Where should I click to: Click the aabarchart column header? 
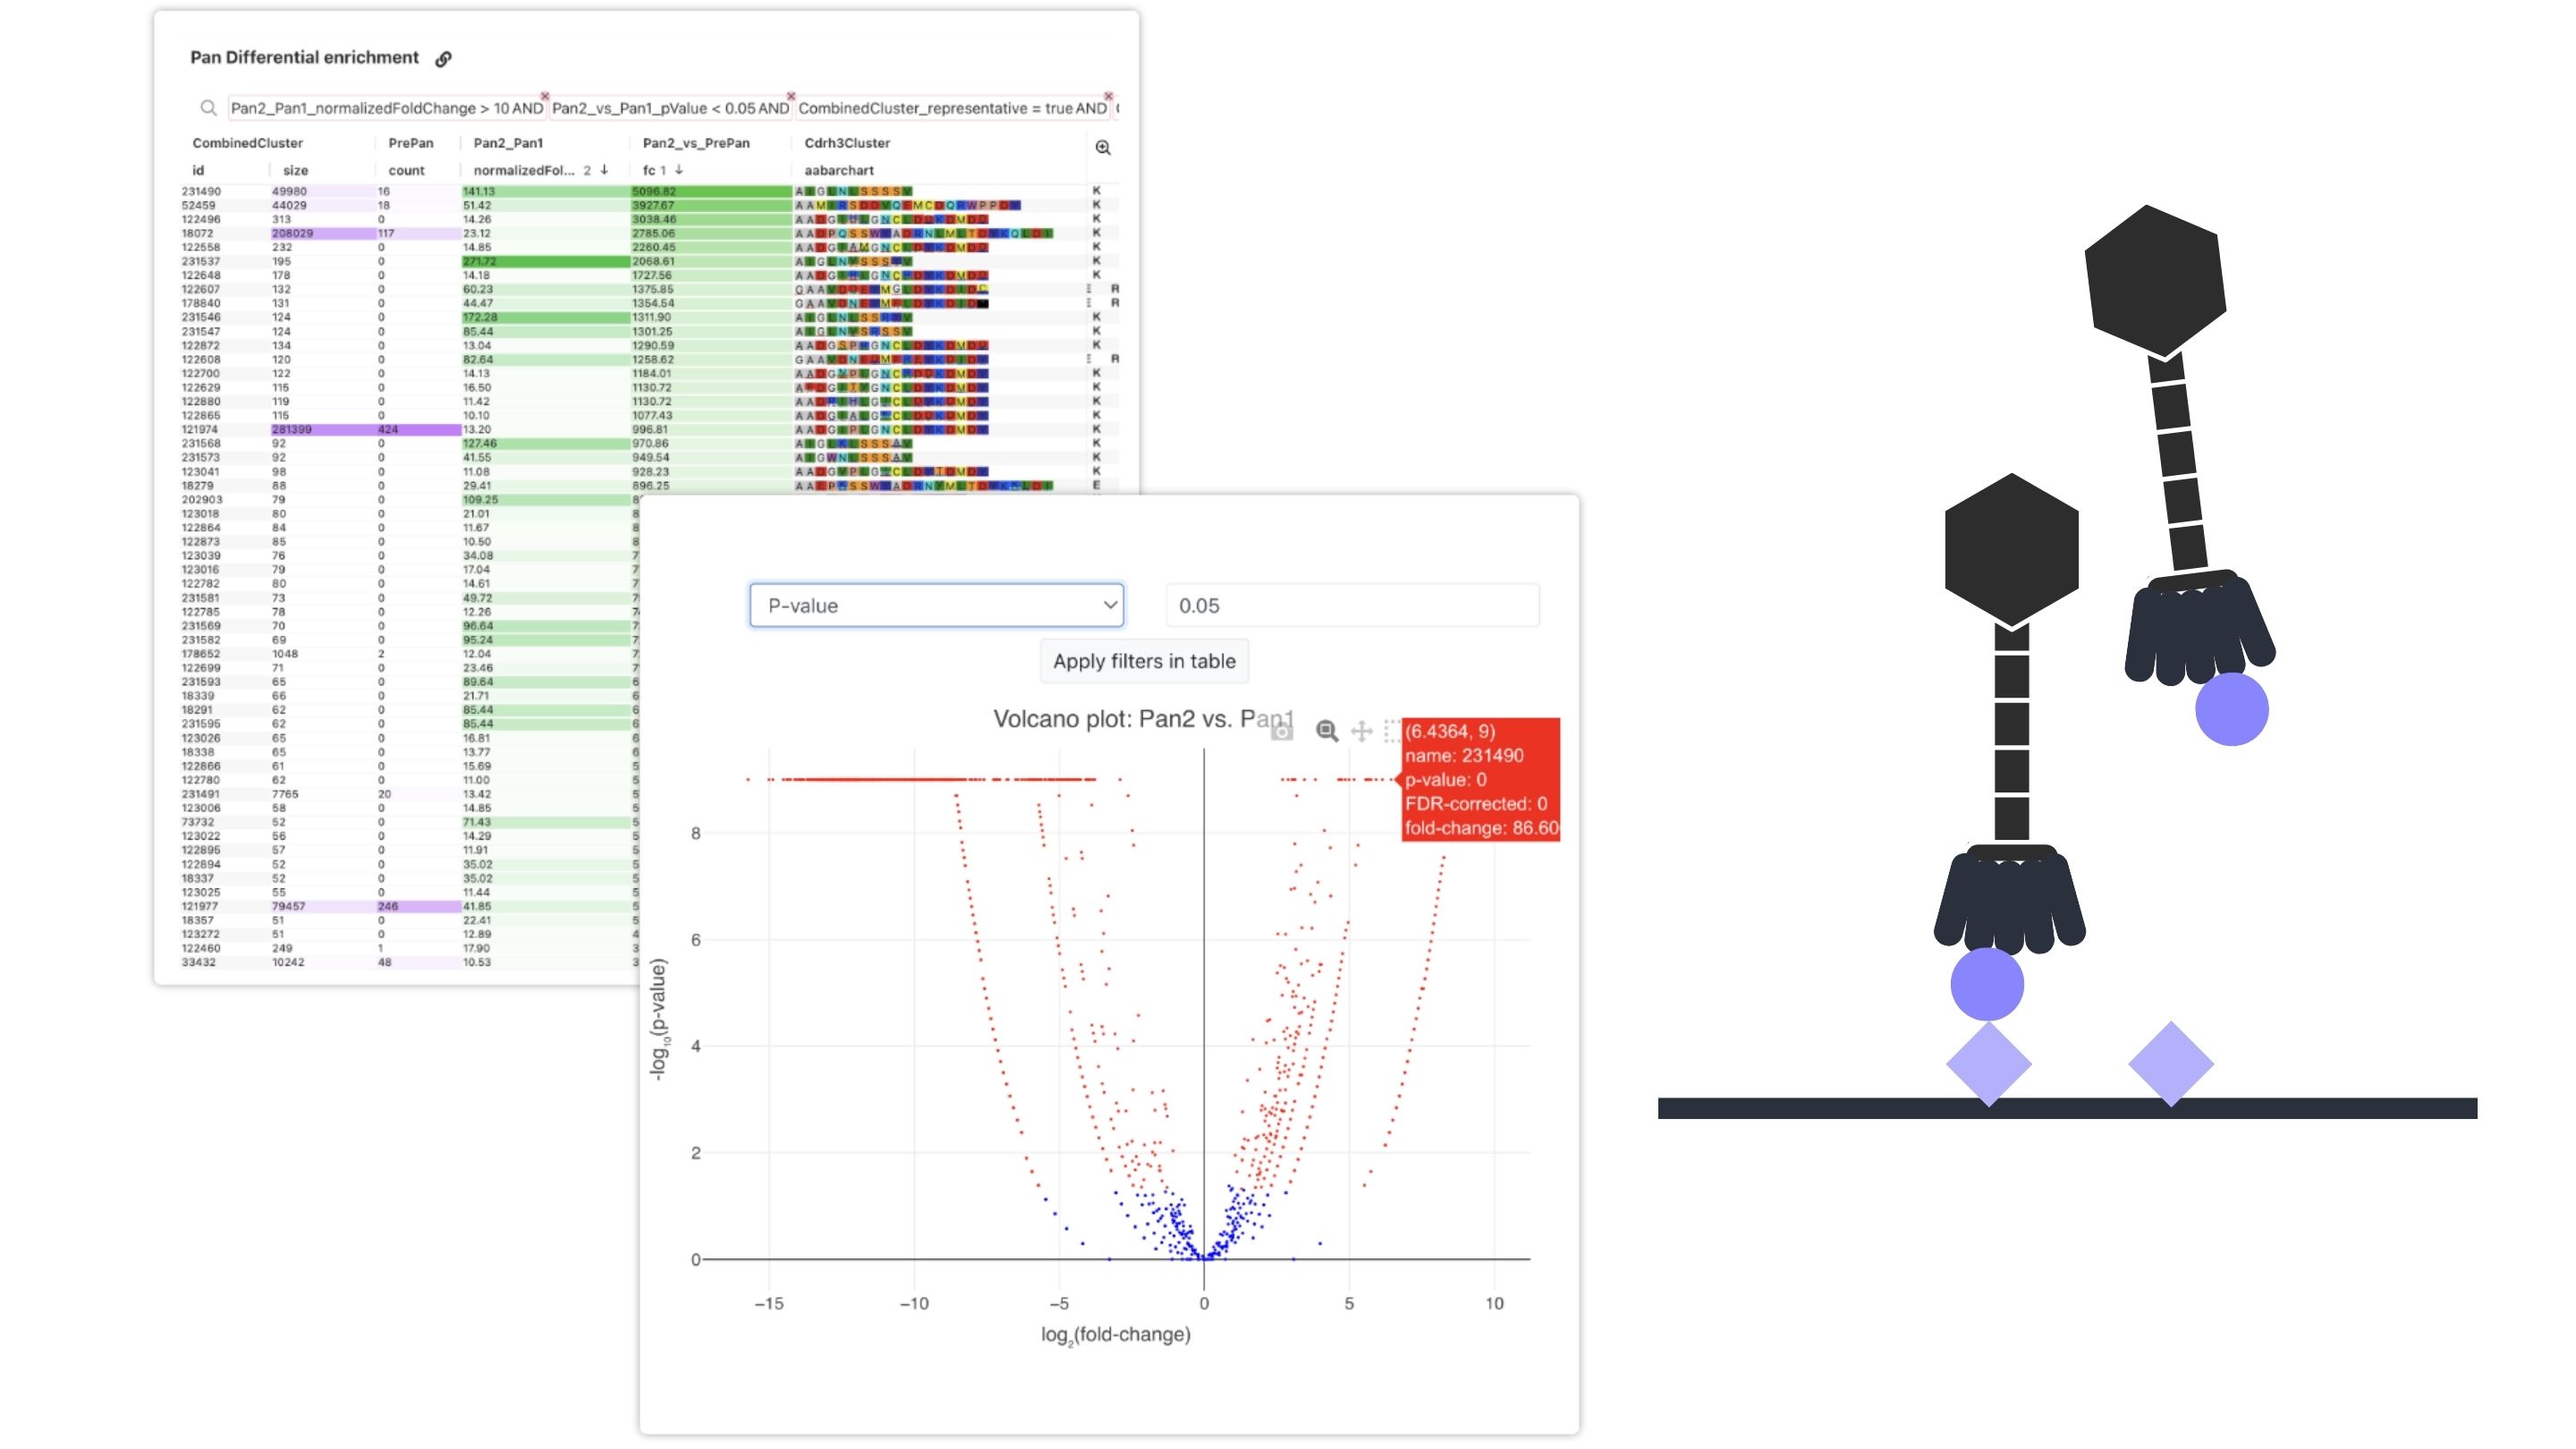(839, 171)
